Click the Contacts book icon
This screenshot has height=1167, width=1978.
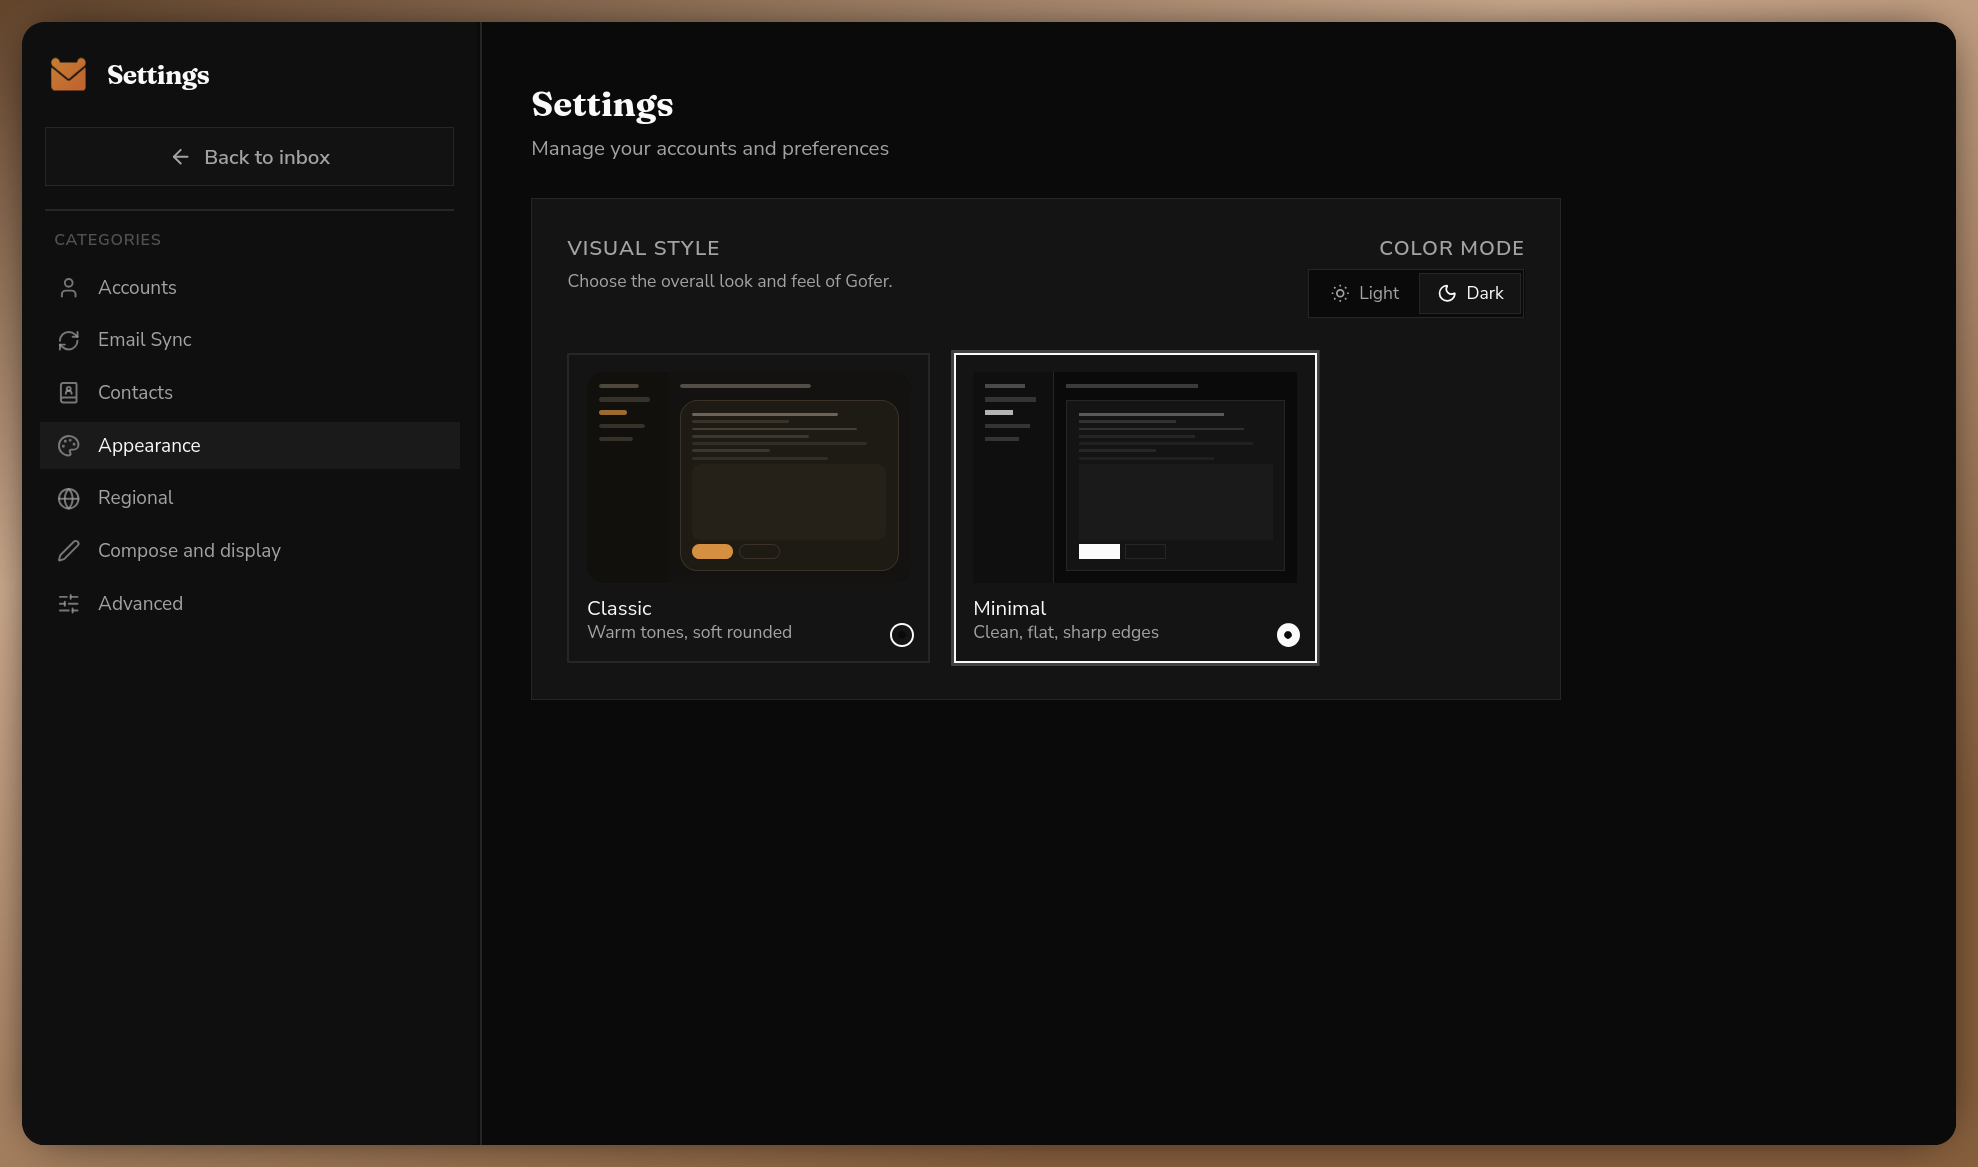pos(68,393)
